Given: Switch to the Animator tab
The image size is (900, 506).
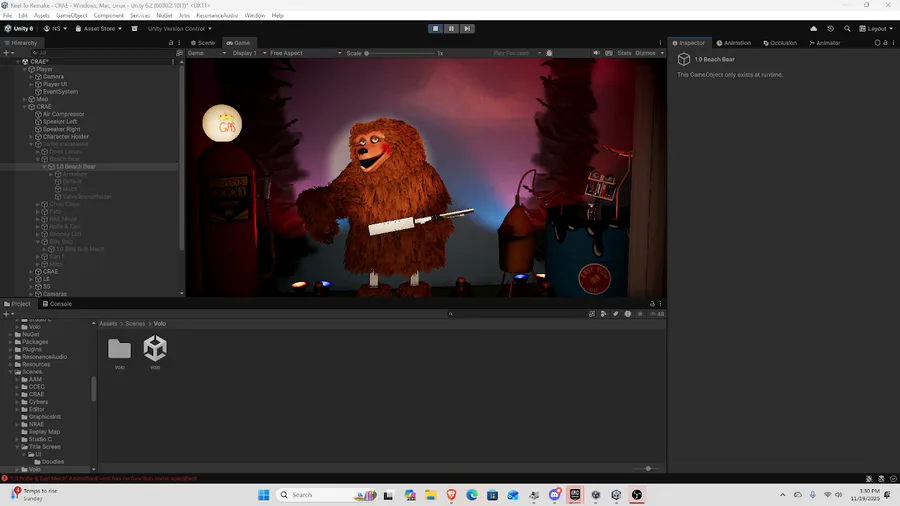Looking at the screenshot, I should [x=825, y=43].
